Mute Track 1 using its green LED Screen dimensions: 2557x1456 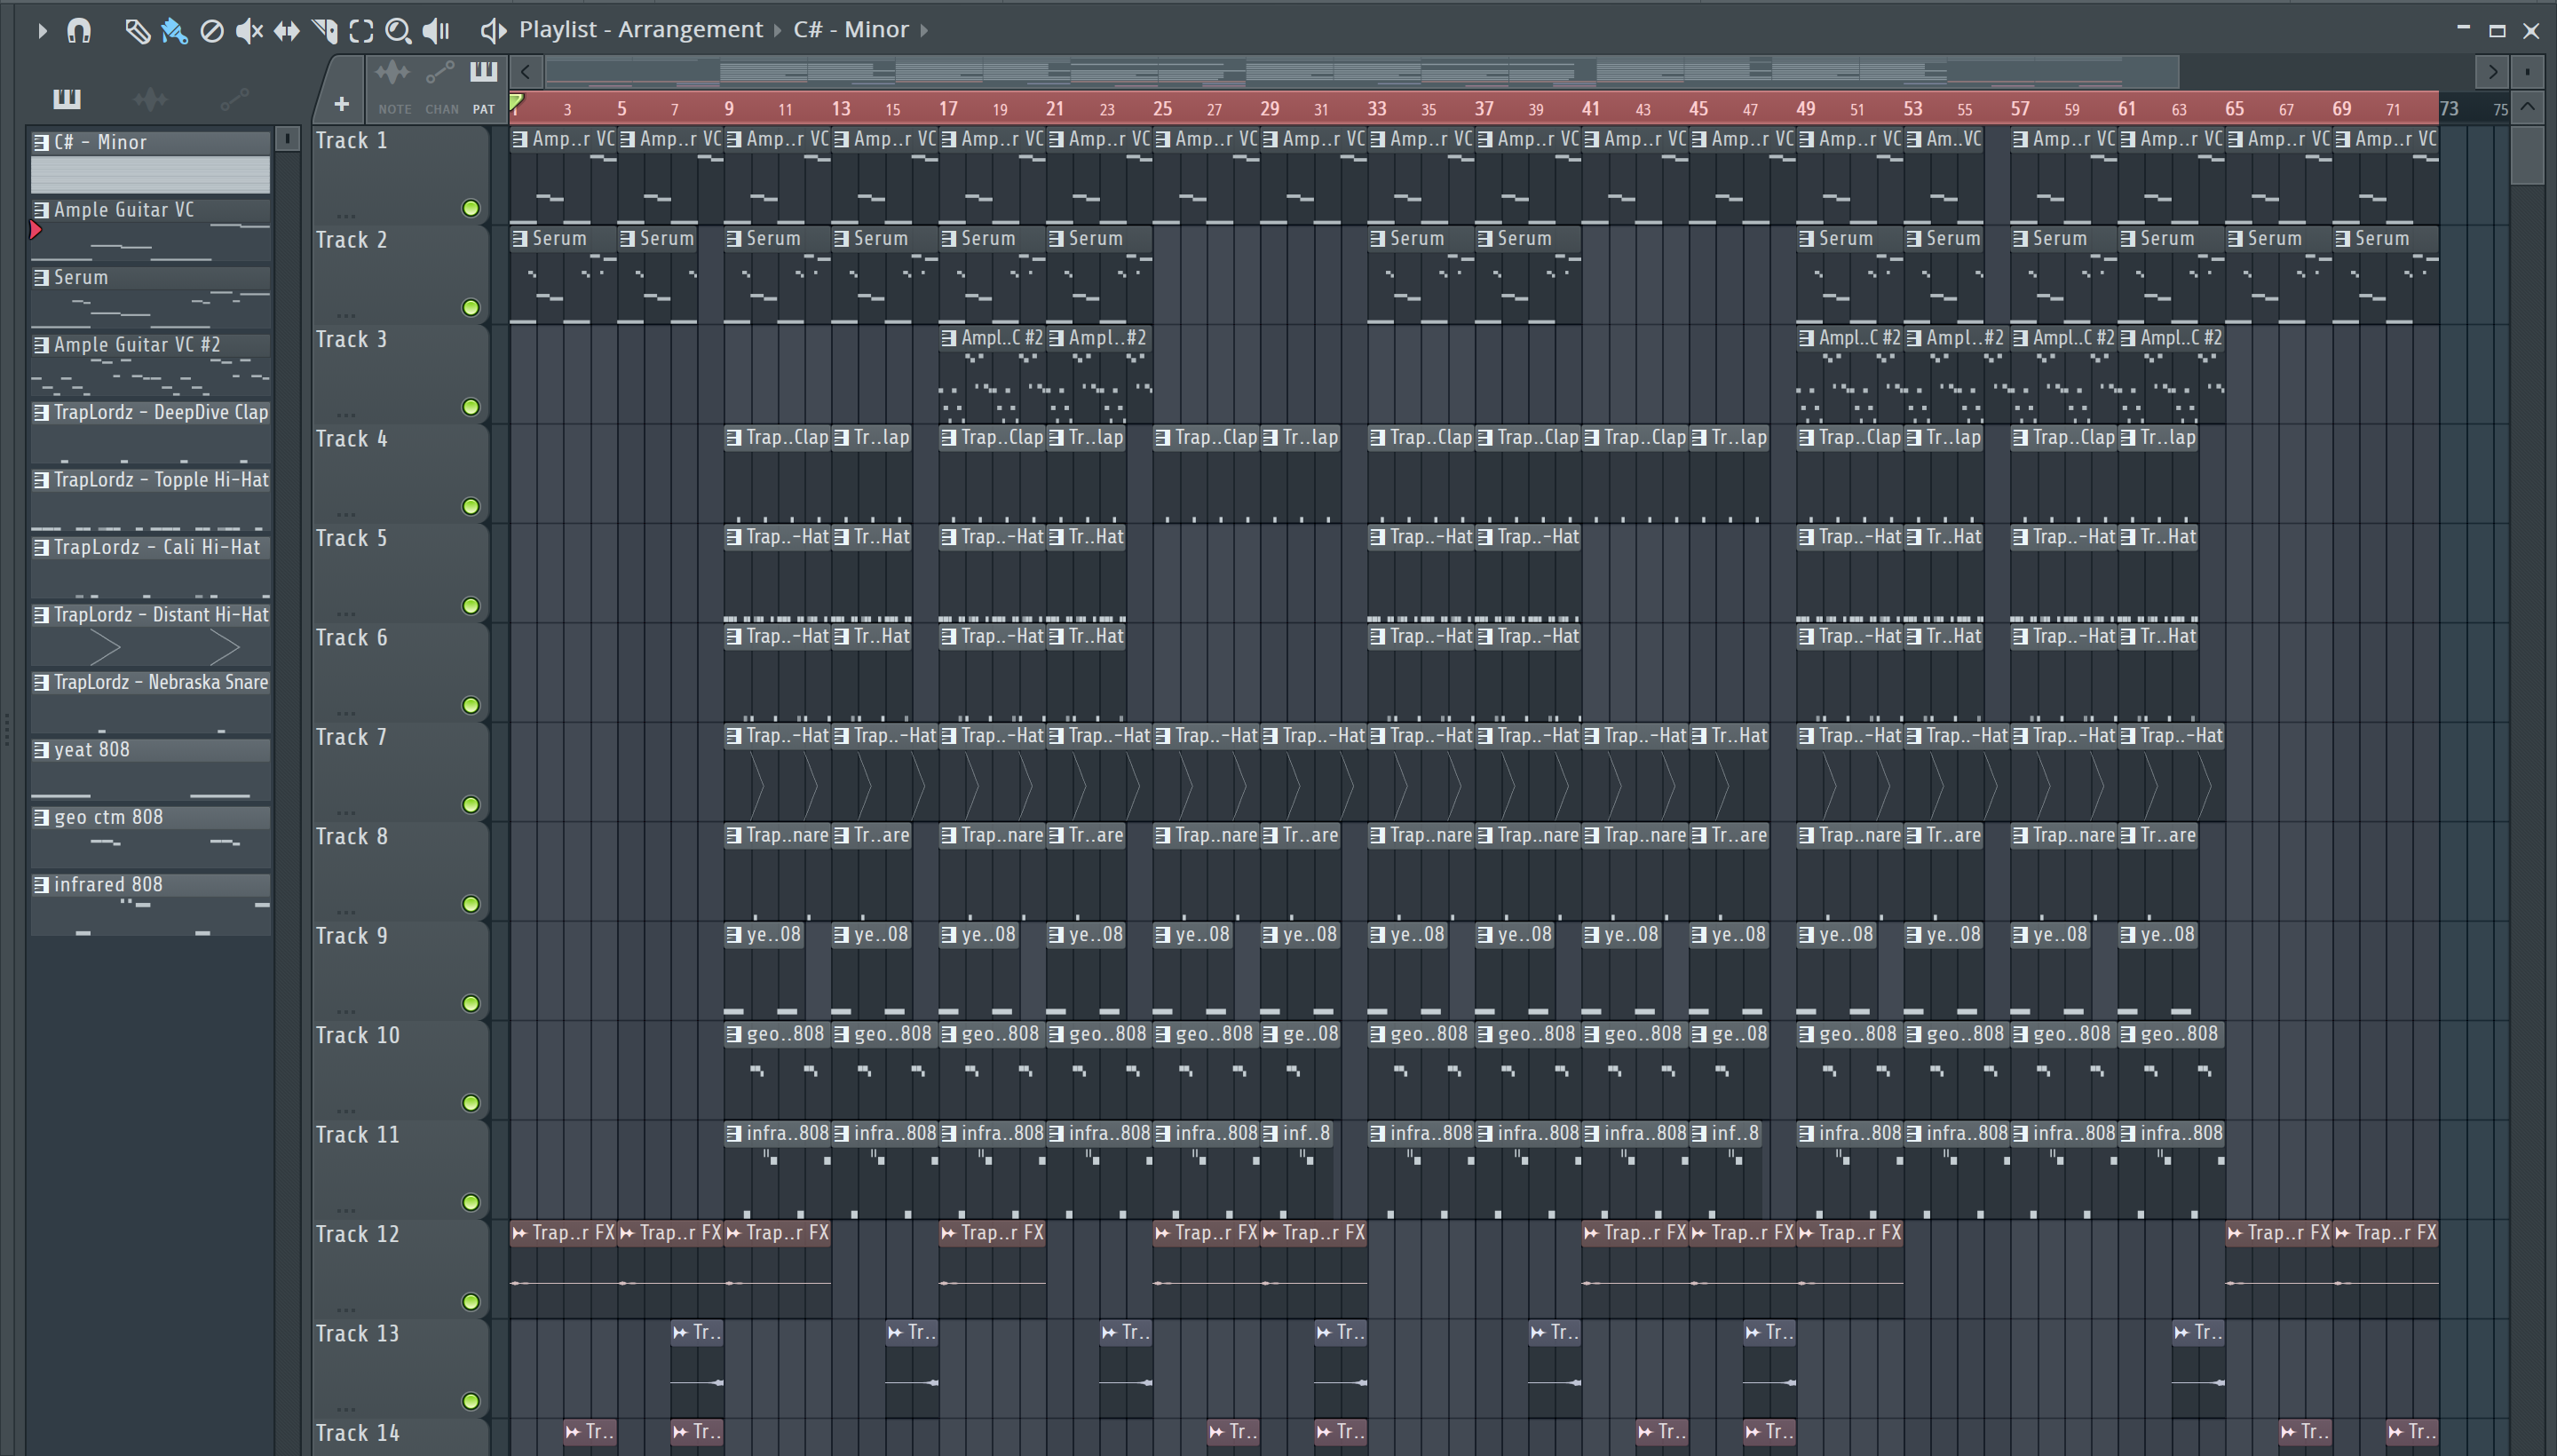tap(470, 208)
